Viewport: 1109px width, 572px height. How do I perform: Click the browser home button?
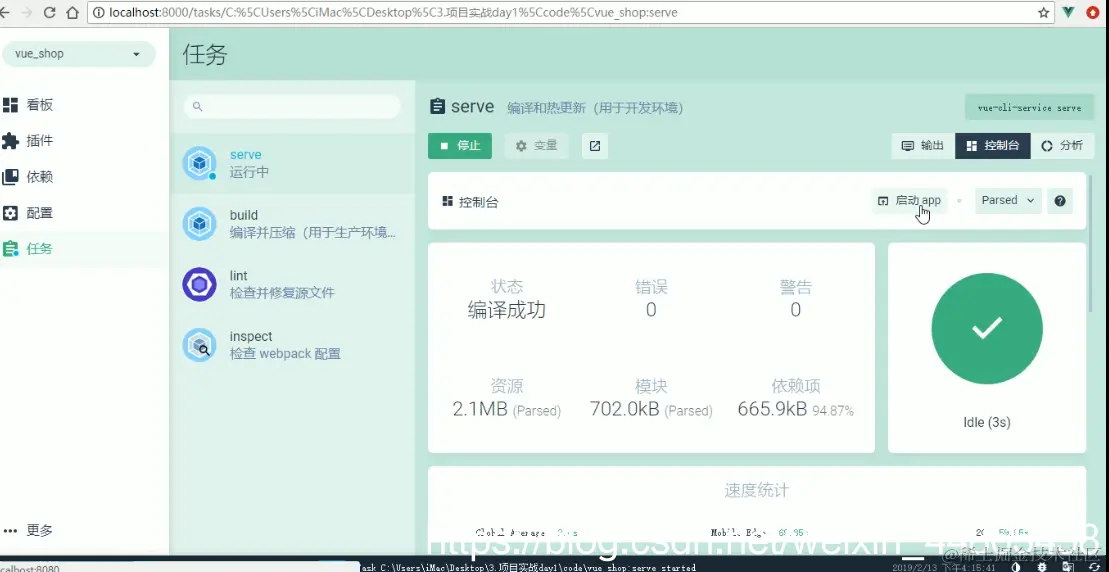(72, 12)
